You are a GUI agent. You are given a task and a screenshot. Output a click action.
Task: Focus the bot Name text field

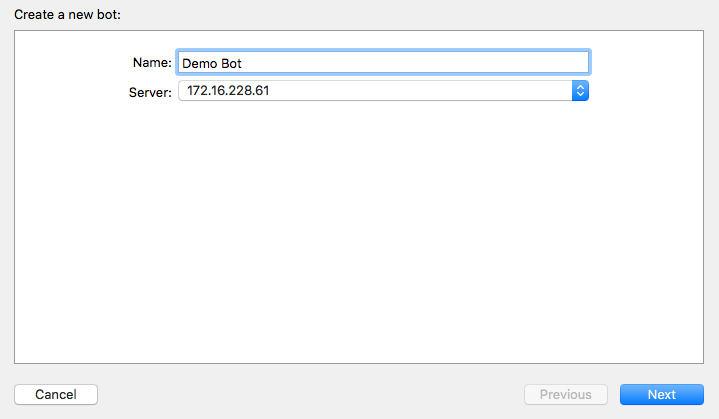(x=383, y=62)
